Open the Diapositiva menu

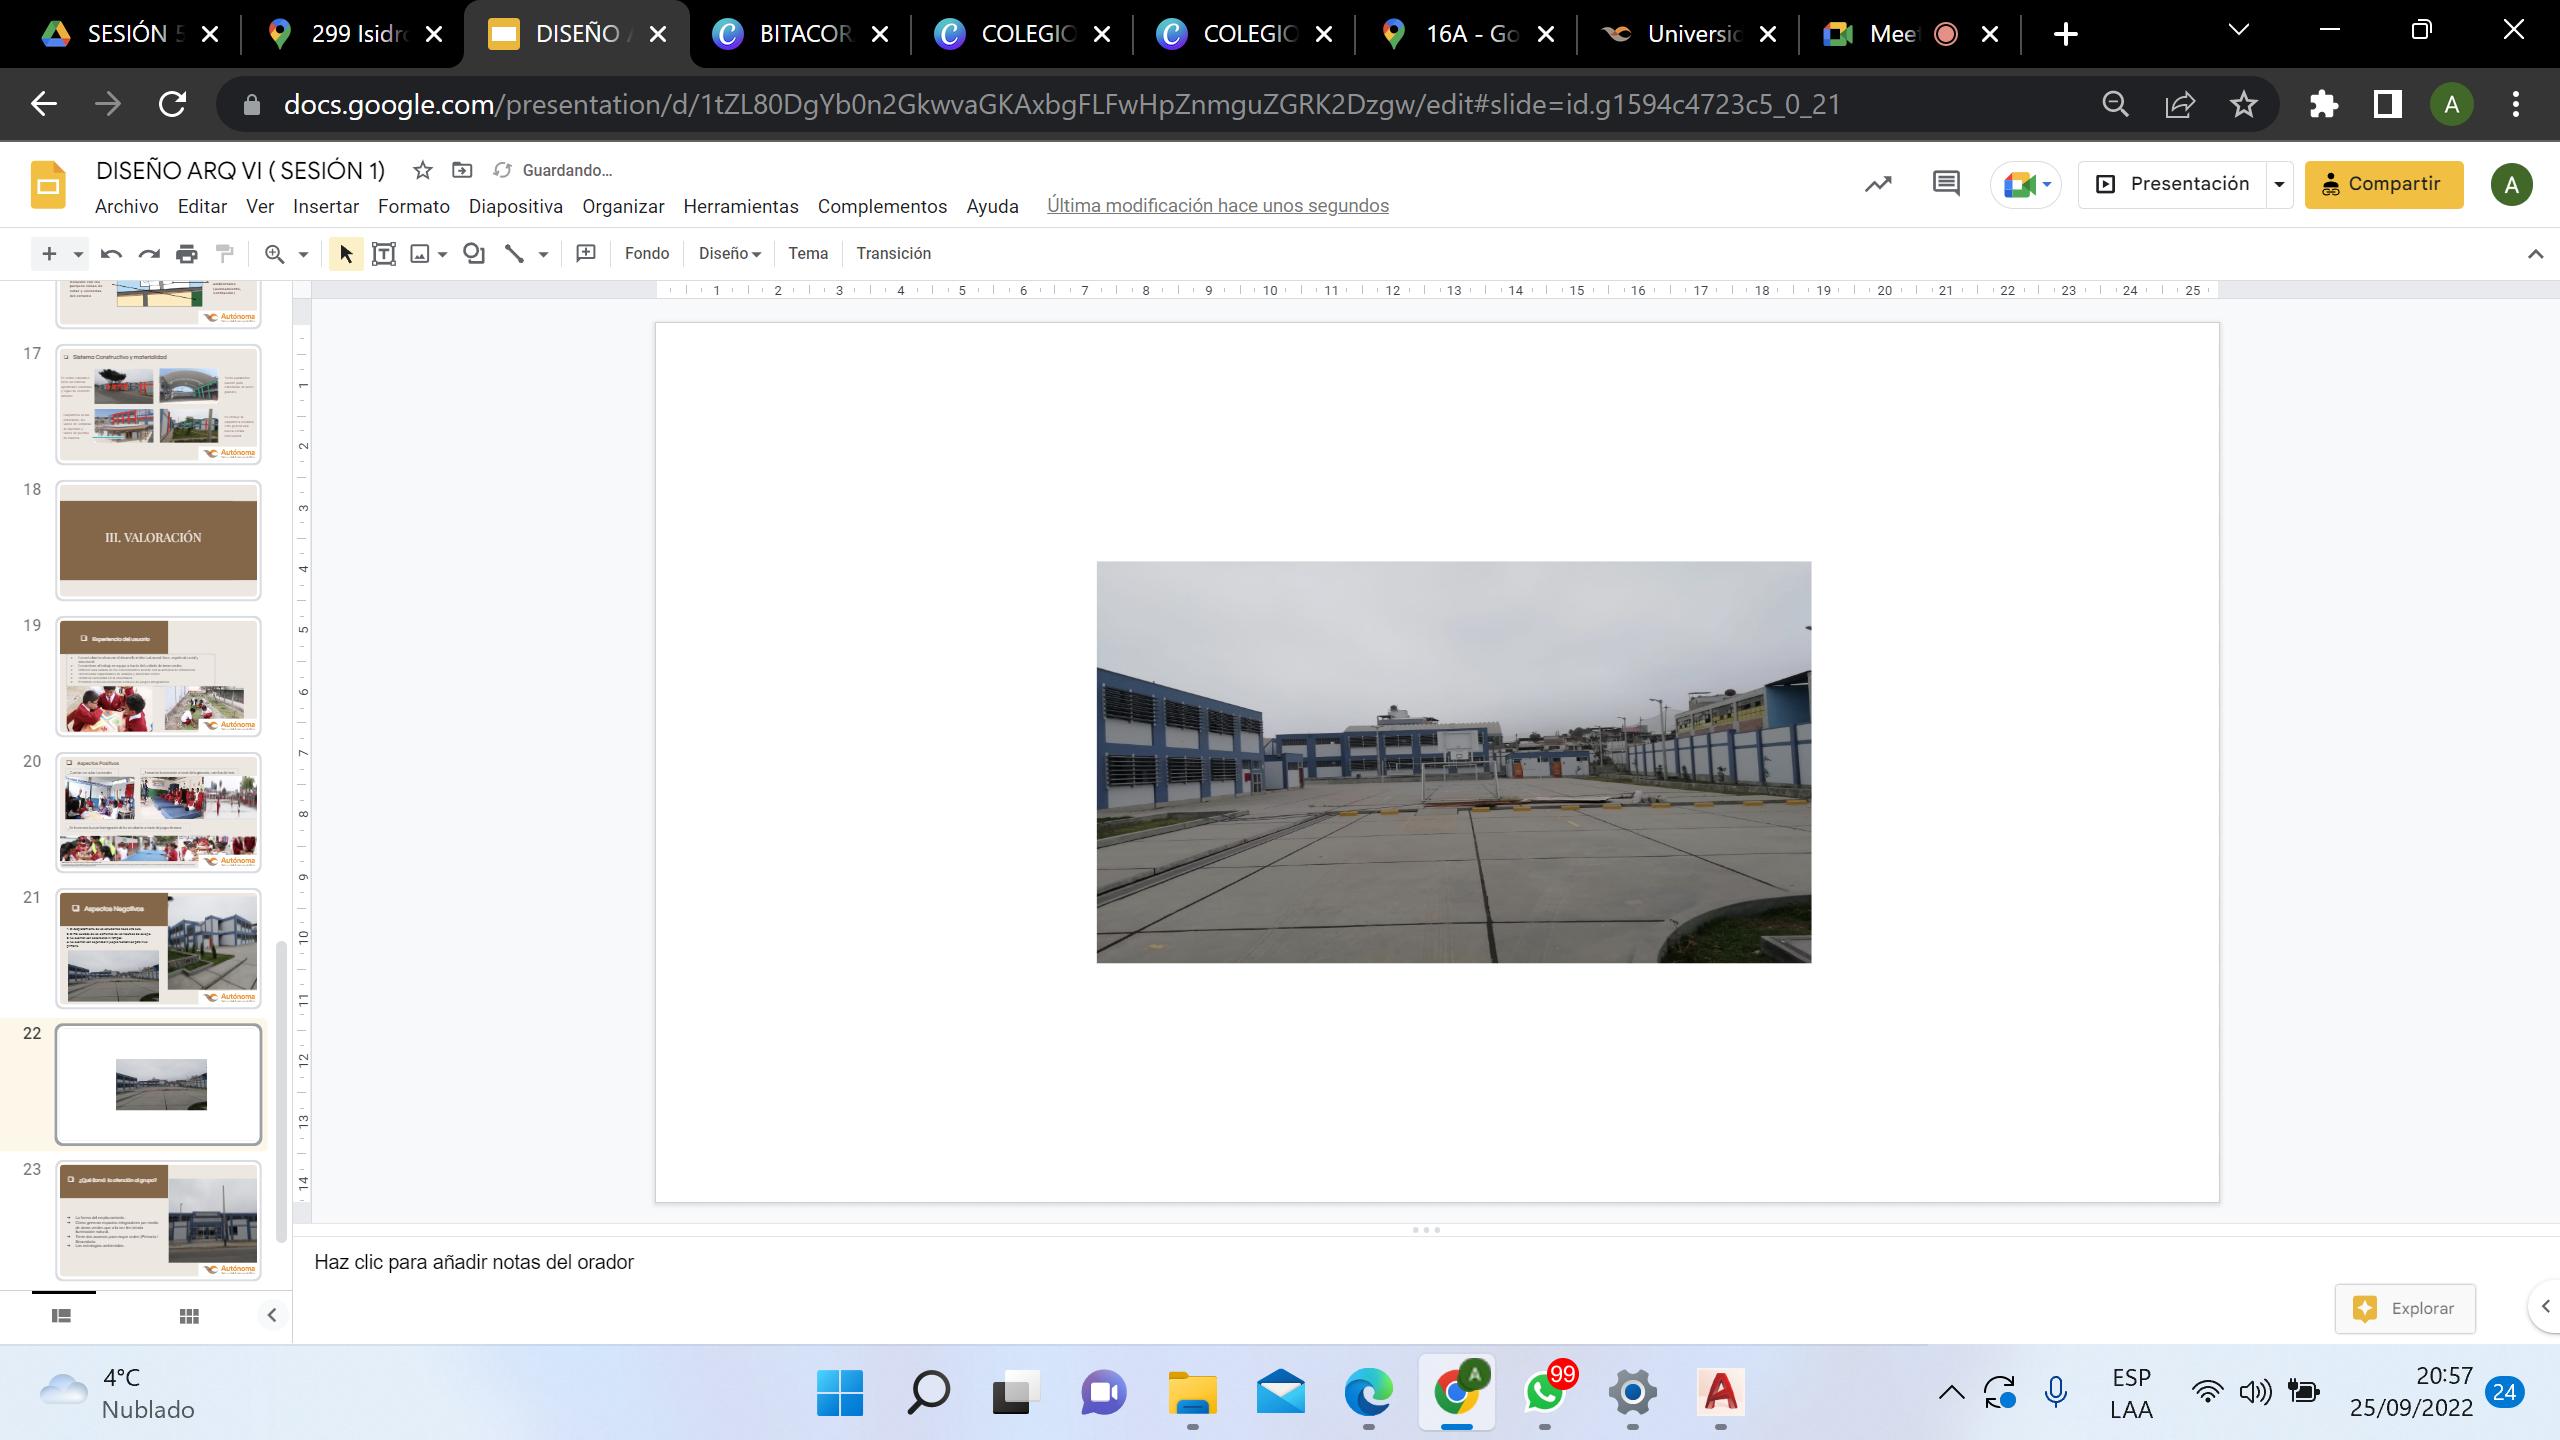tap(515, 206)
